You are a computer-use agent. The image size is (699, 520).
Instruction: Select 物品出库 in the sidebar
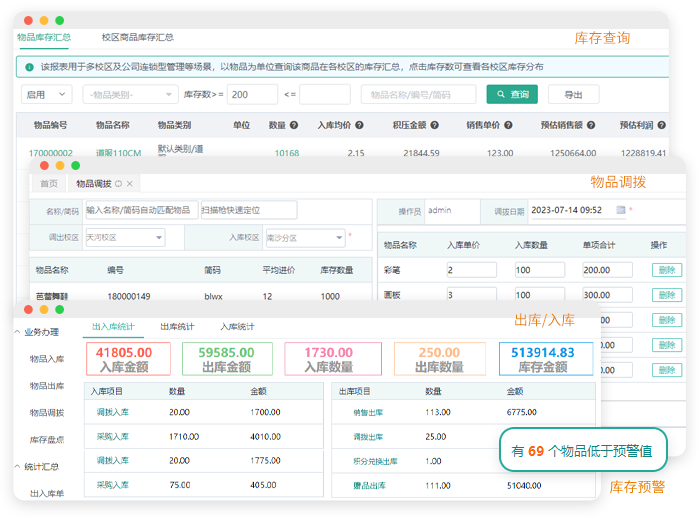[x=47, y=386]
